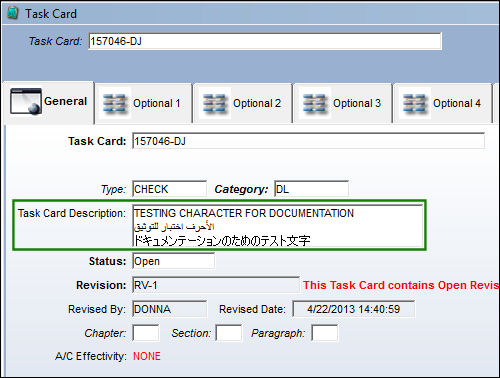Switch to the General tab
This screenshot has height=378, width=500.
coord(49,103)
